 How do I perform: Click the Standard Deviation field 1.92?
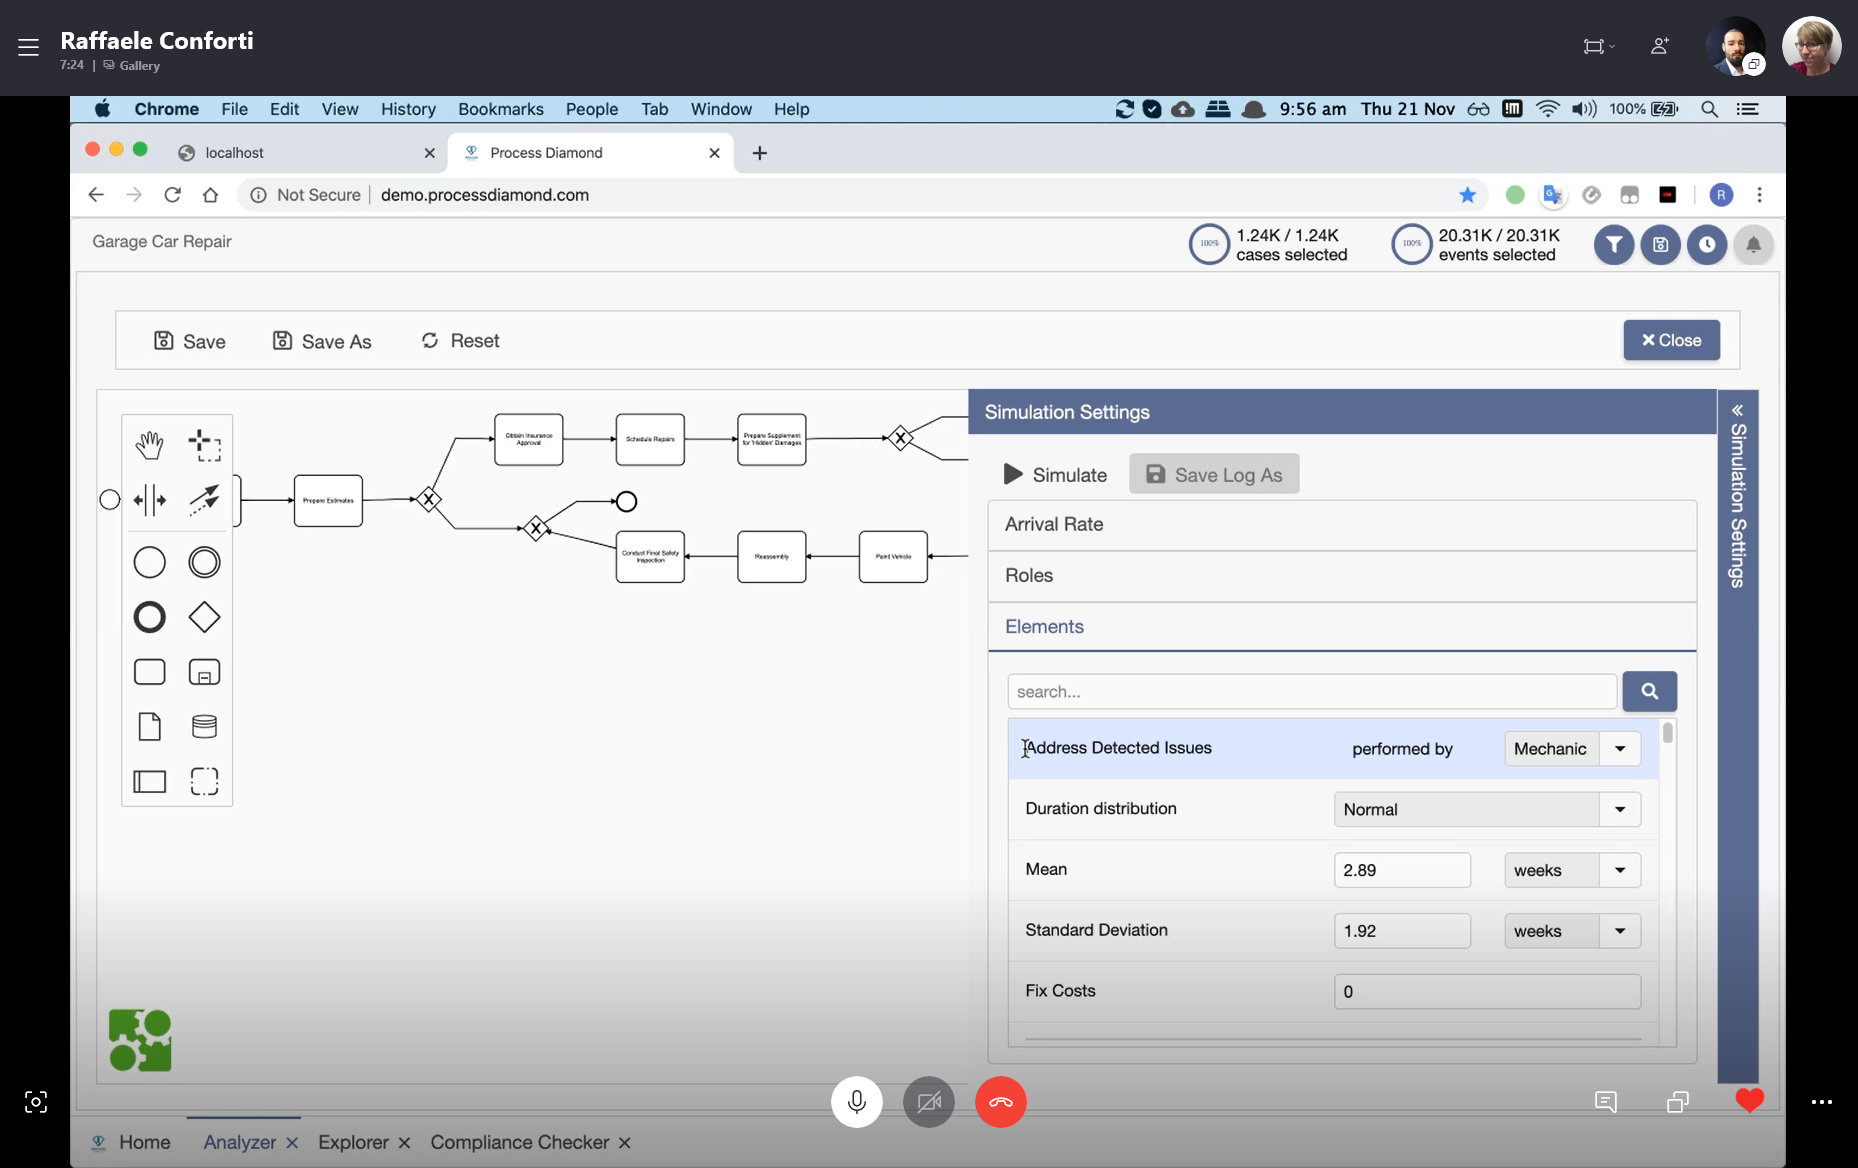pyautogui.click(x=1402, y=931)
